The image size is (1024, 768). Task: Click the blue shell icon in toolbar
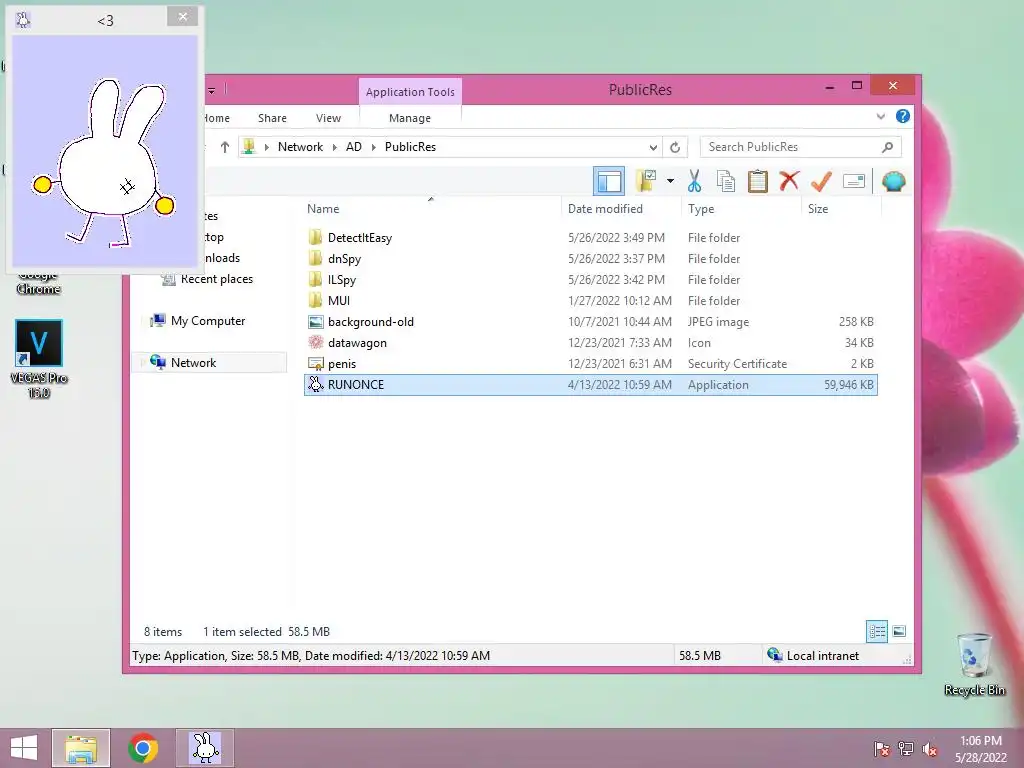click(893, 181)
